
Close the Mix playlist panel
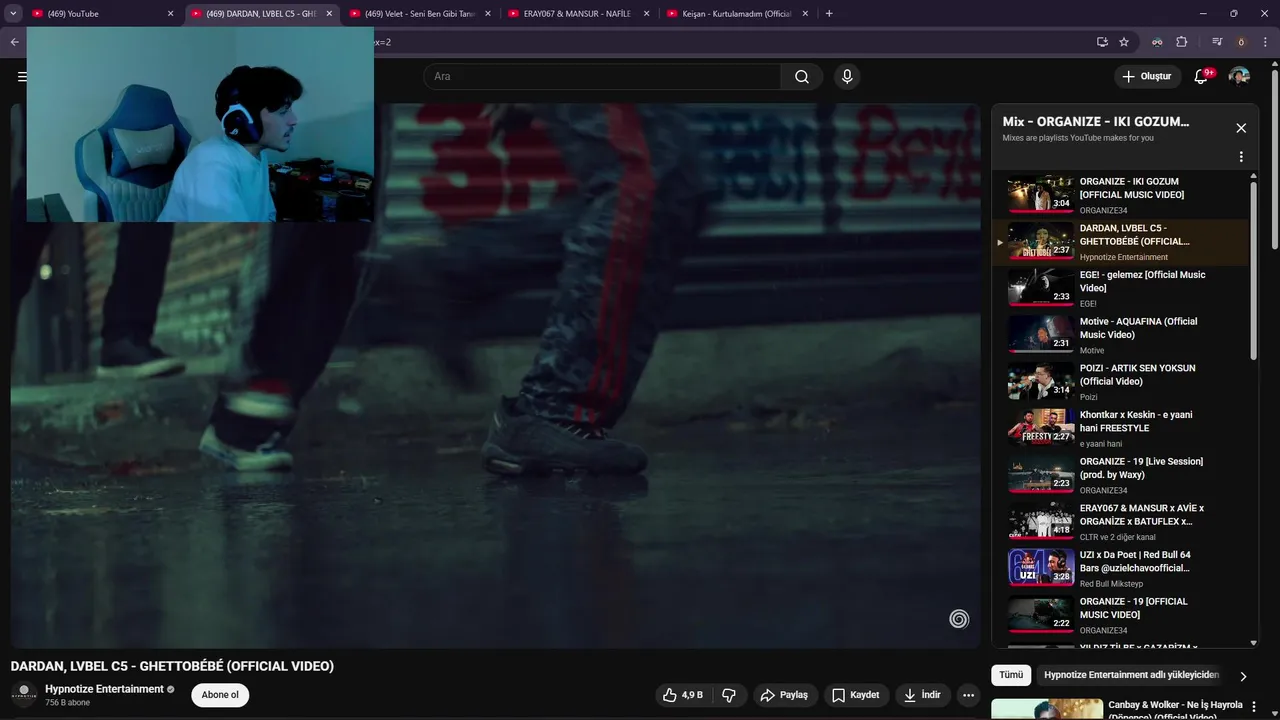point(1241,128)
